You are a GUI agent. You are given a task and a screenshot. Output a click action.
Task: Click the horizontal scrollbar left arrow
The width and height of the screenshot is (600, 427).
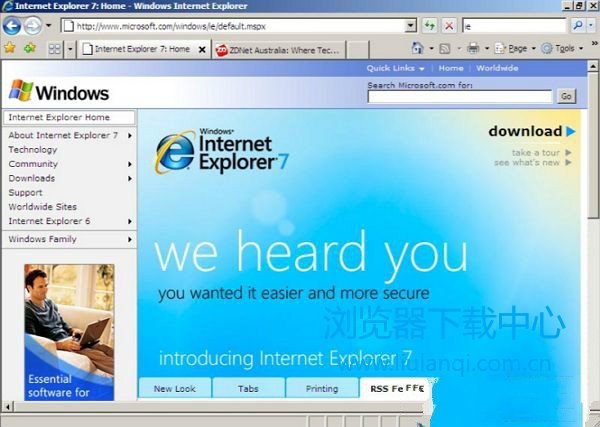[x=8, y=406]
